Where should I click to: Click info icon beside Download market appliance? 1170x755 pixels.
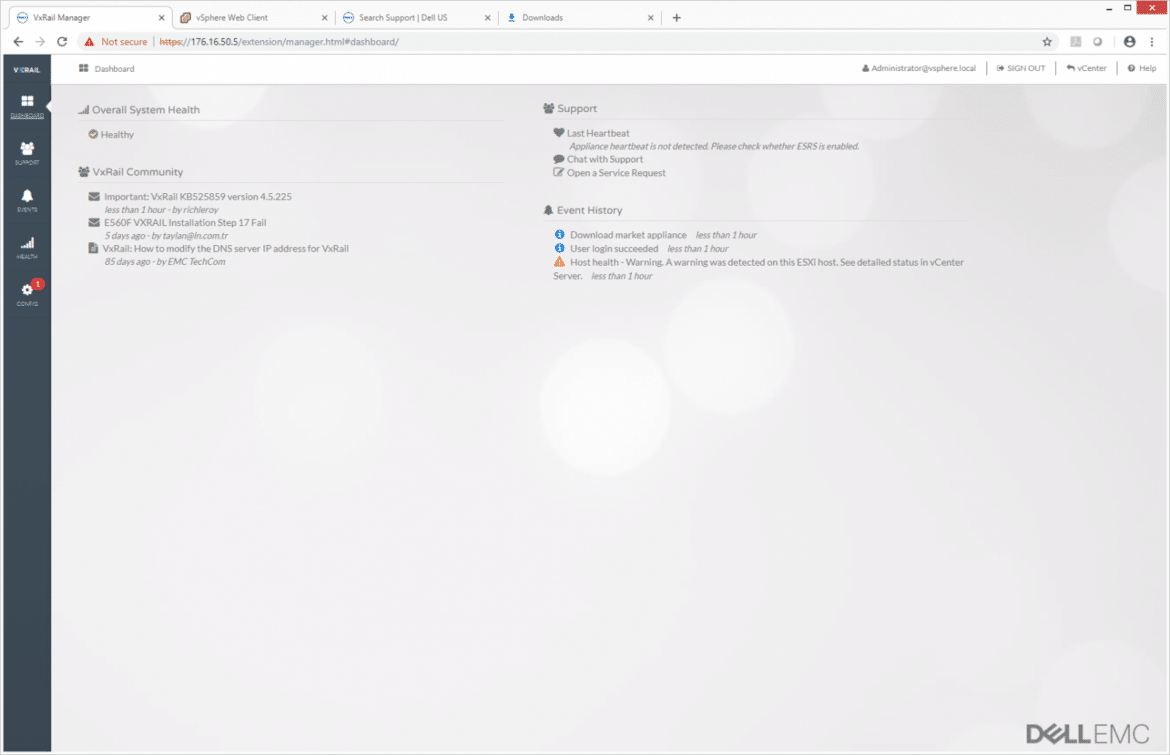[x=560, y=234]
